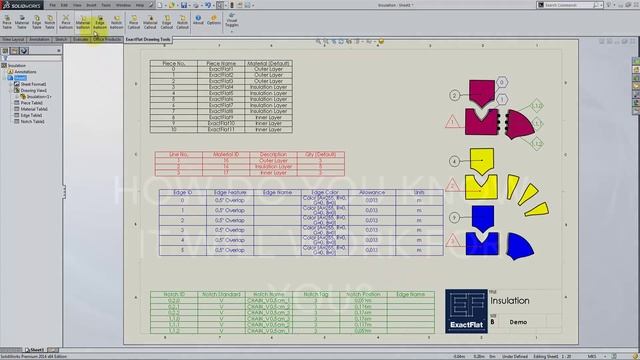The width and height of the screenshot is (640, 360).
Task: Switch to the Sketch tab
Action: pyautogui.click(x=61, y=39)
